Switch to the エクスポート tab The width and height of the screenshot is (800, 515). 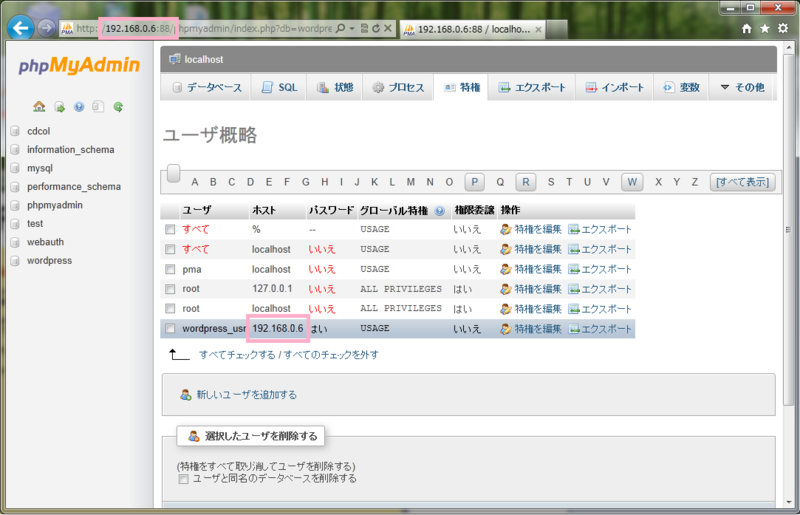(x=532, y=87)
